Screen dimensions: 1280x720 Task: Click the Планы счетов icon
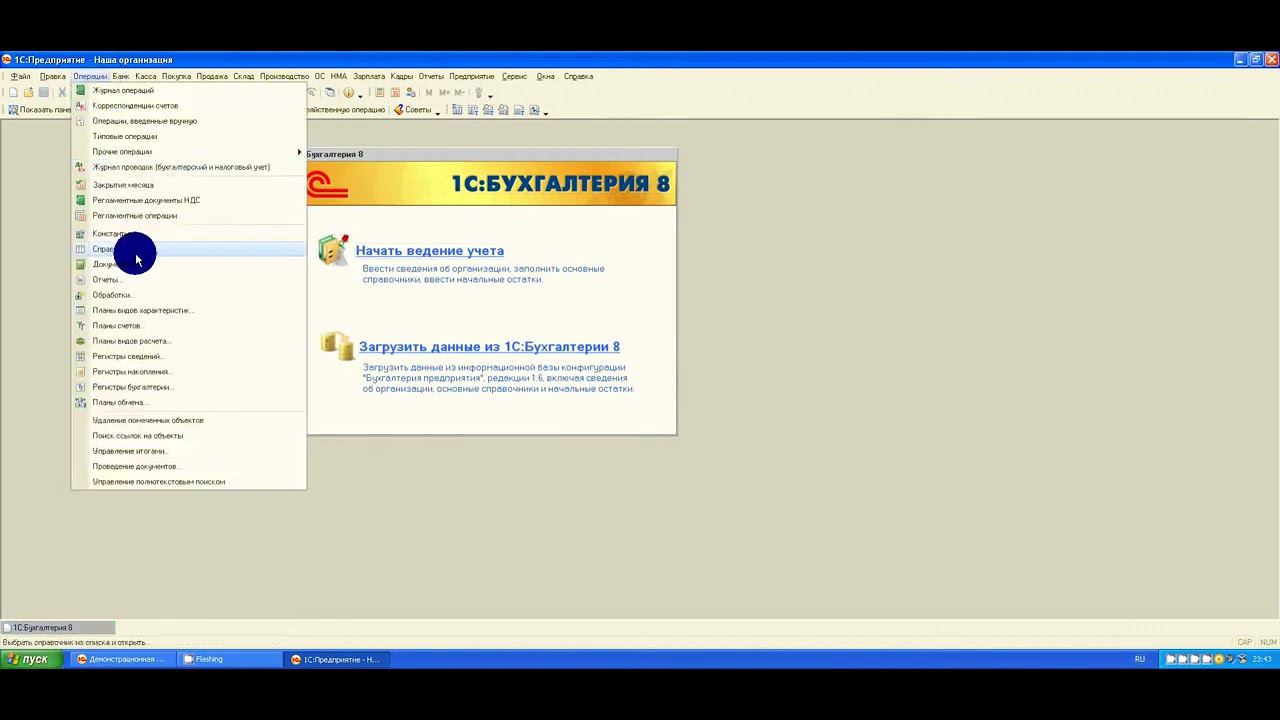81,326
